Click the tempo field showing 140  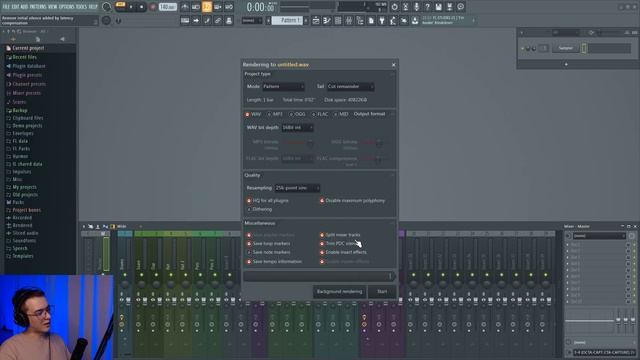(167, 7)
